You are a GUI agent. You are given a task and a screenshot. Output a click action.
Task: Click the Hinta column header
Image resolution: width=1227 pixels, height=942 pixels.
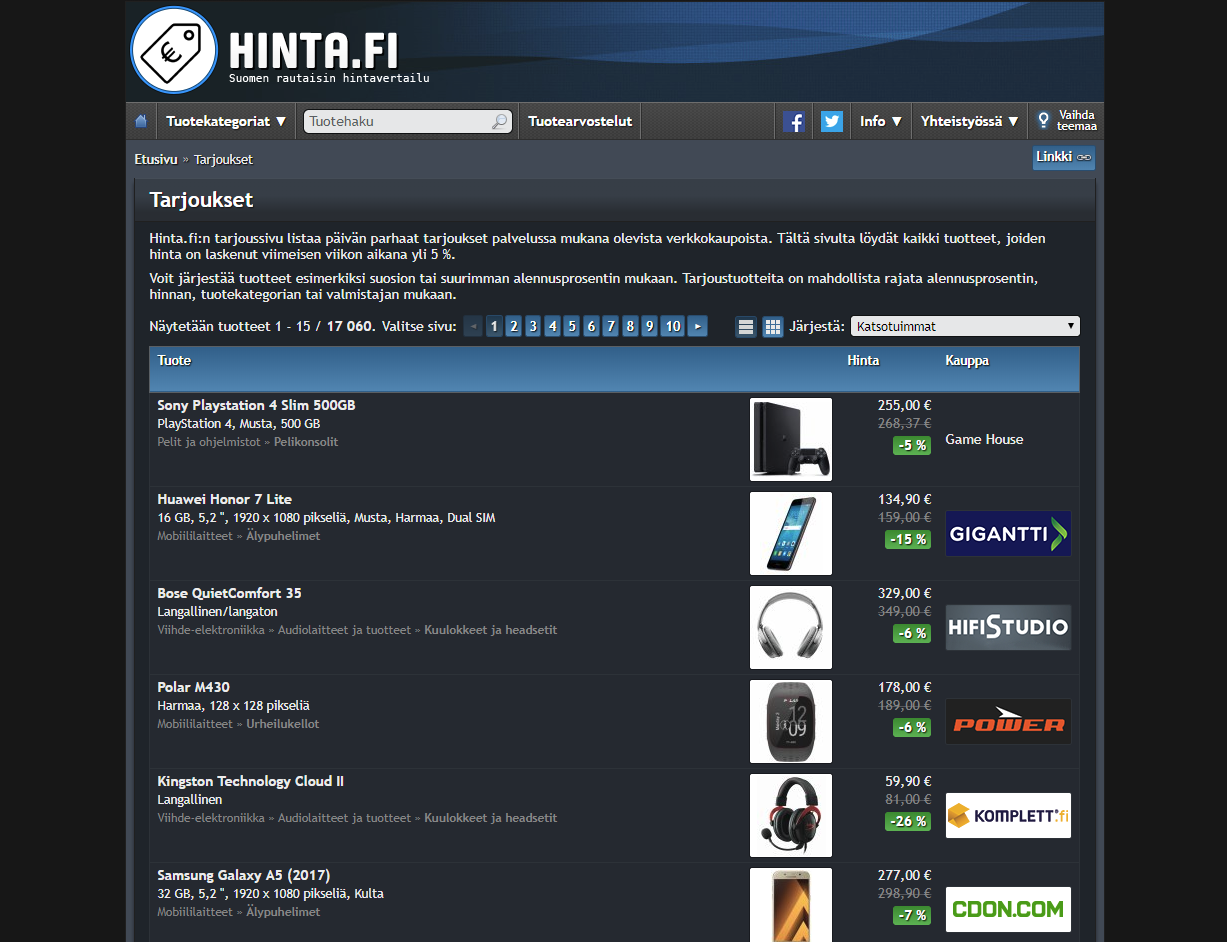tap(864, 360)
